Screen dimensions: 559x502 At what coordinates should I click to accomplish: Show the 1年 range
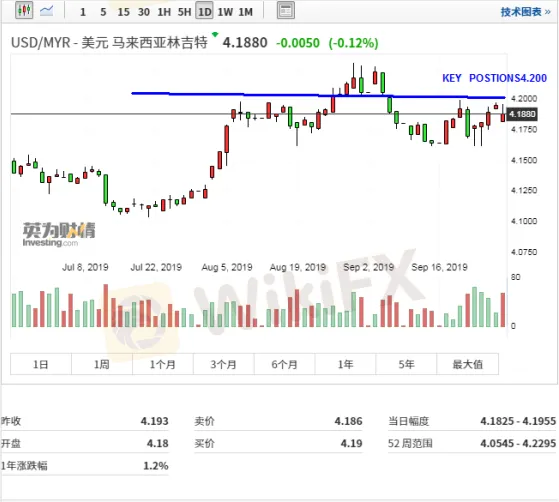pyautogui.click(x=345, y=364)
